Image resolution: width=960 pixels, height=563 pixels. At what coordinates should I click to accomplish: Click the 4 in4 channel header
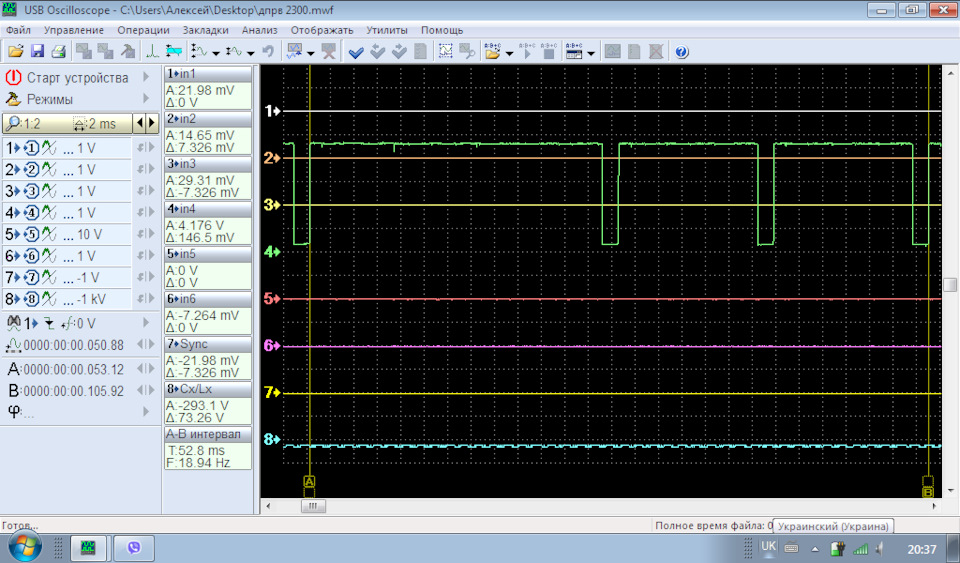[x=208, y=209]
